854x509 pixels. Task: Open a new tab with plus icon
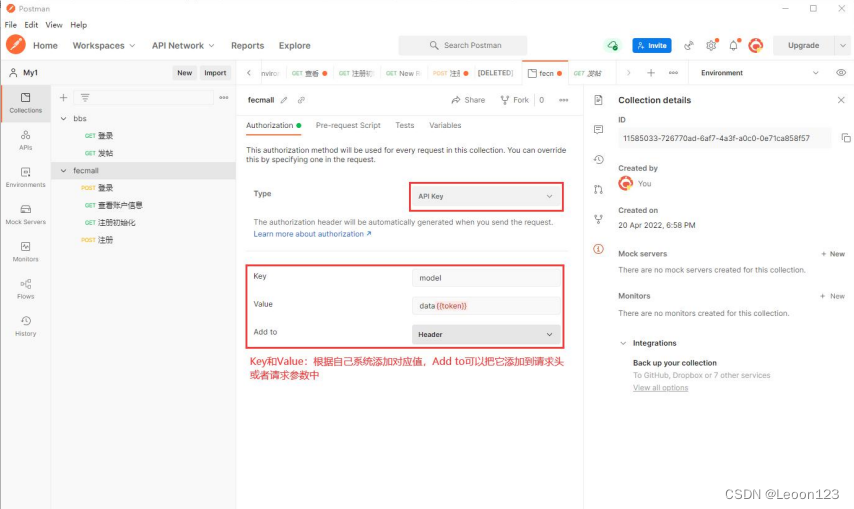click(x=651, y=72)
